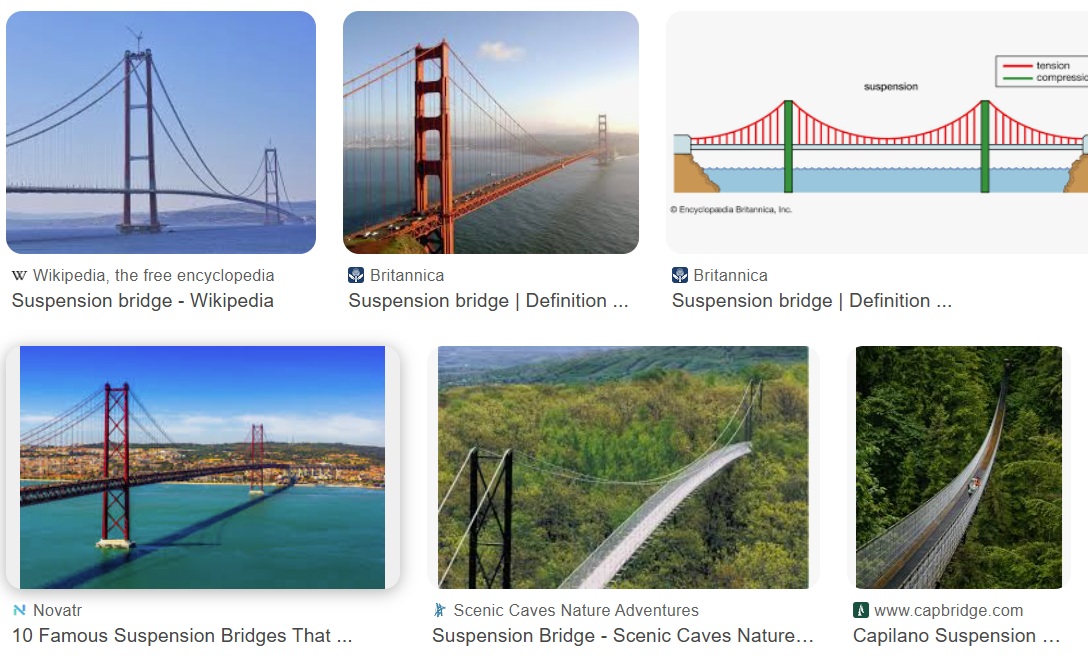Open the tension and compression diagram image

click(877, 132)
